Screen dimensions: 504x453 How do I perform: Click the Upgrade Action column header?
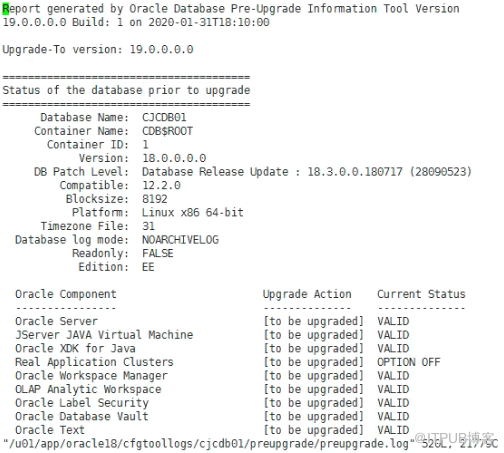tap(307, 294)
